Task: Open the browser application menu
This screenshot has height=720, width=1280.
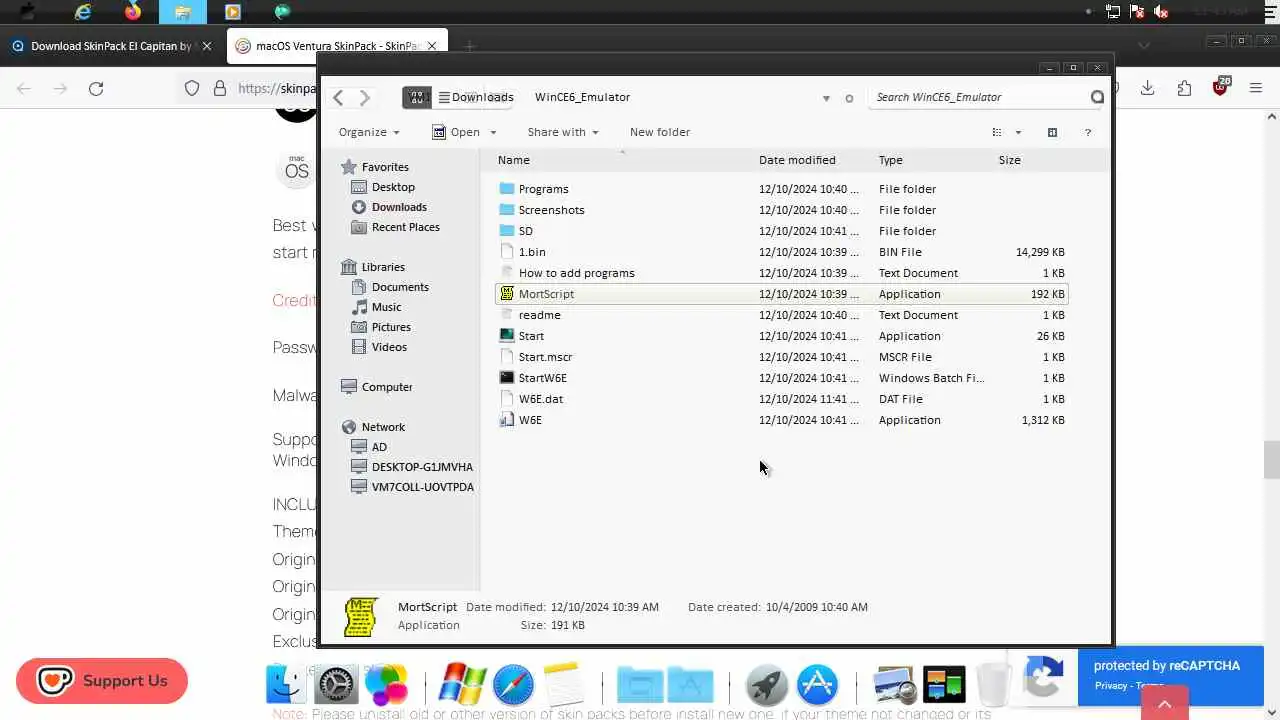Action: pos(1257,88)
